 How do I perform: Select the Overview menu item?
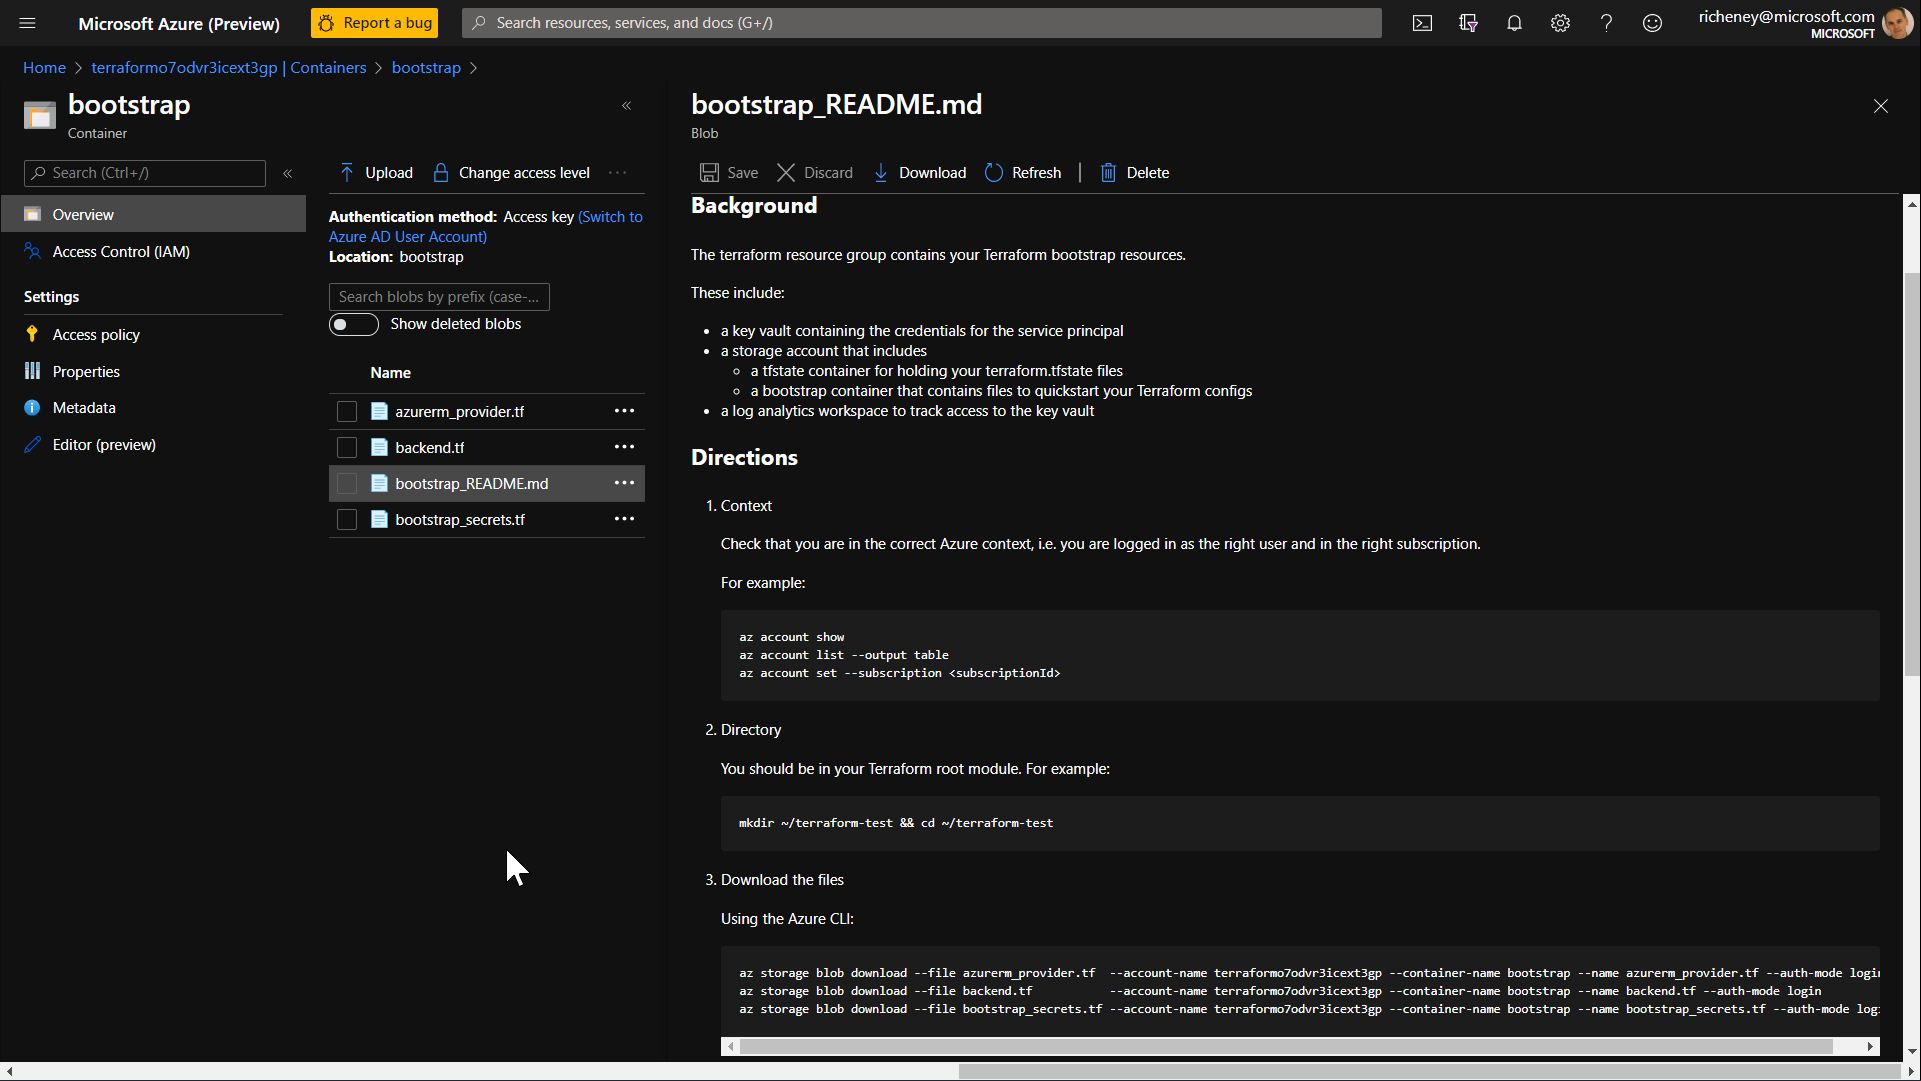(x=83, y=214)
